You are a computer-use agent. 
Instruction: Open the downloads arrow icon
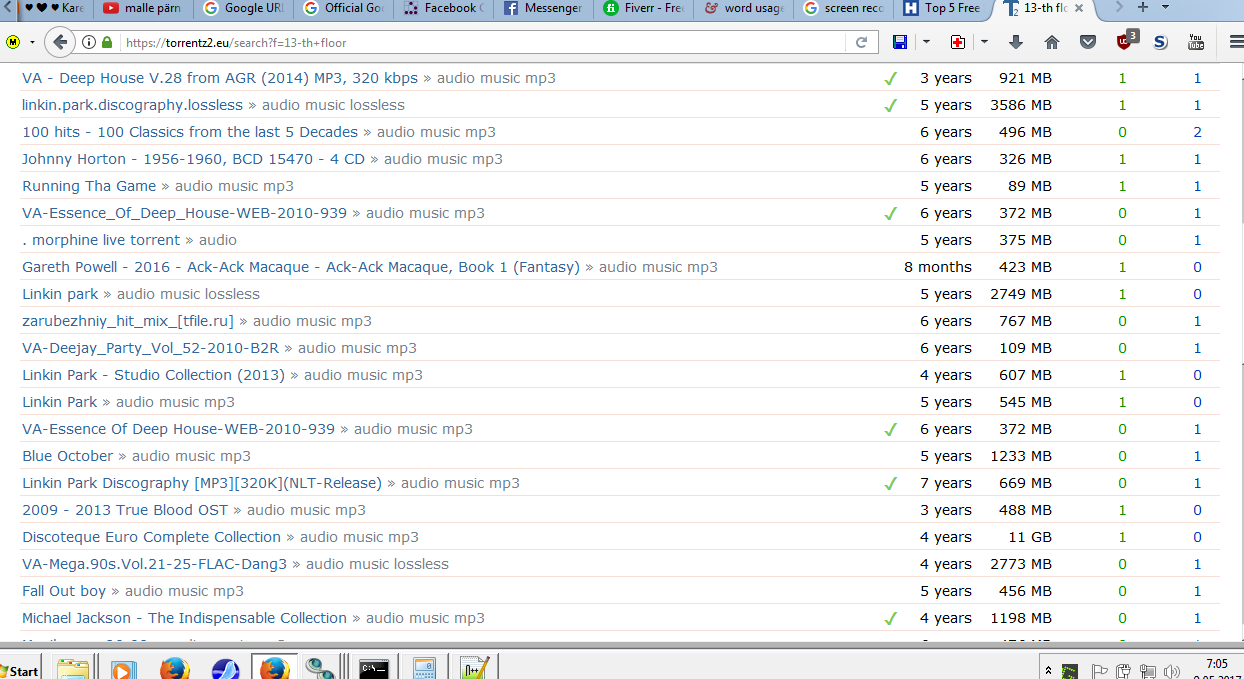click(x=1016, y=42)
